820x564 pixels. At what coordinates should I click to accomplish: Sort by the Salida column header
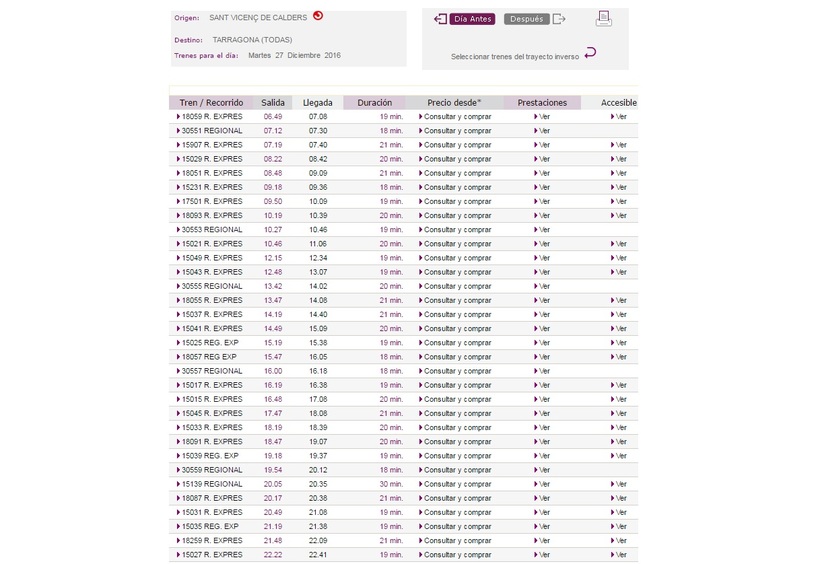[273, 103]
